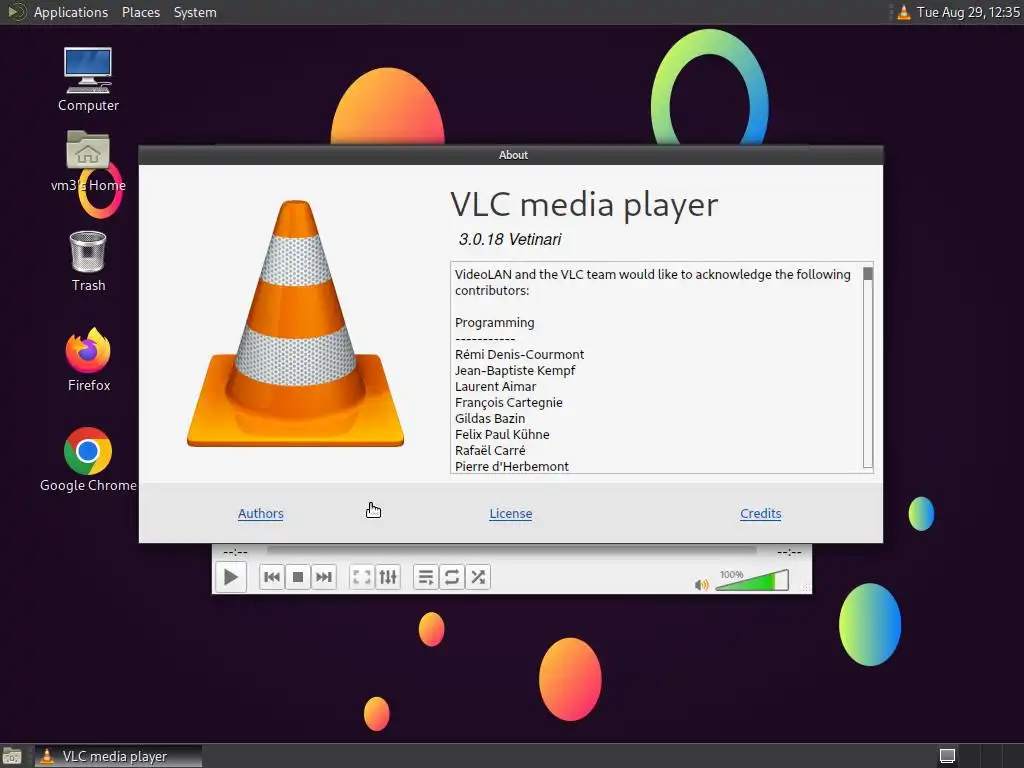Click name Felix Paul Kühne
The height and width of the screenshot is (768, 1024).
[502, 434]
